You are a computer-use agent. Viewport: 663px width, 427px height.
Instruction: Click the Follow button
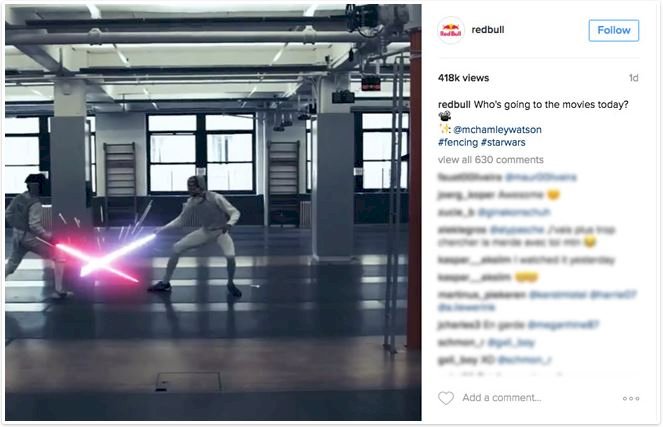pos(614,30)
